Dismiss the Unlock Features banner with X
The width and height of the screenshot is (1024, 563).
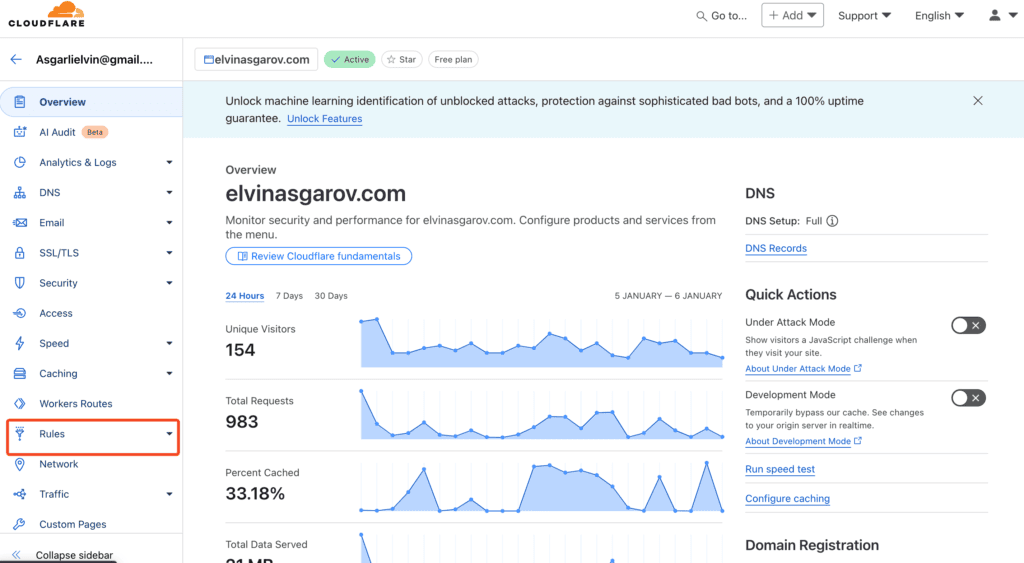[978, 101]
